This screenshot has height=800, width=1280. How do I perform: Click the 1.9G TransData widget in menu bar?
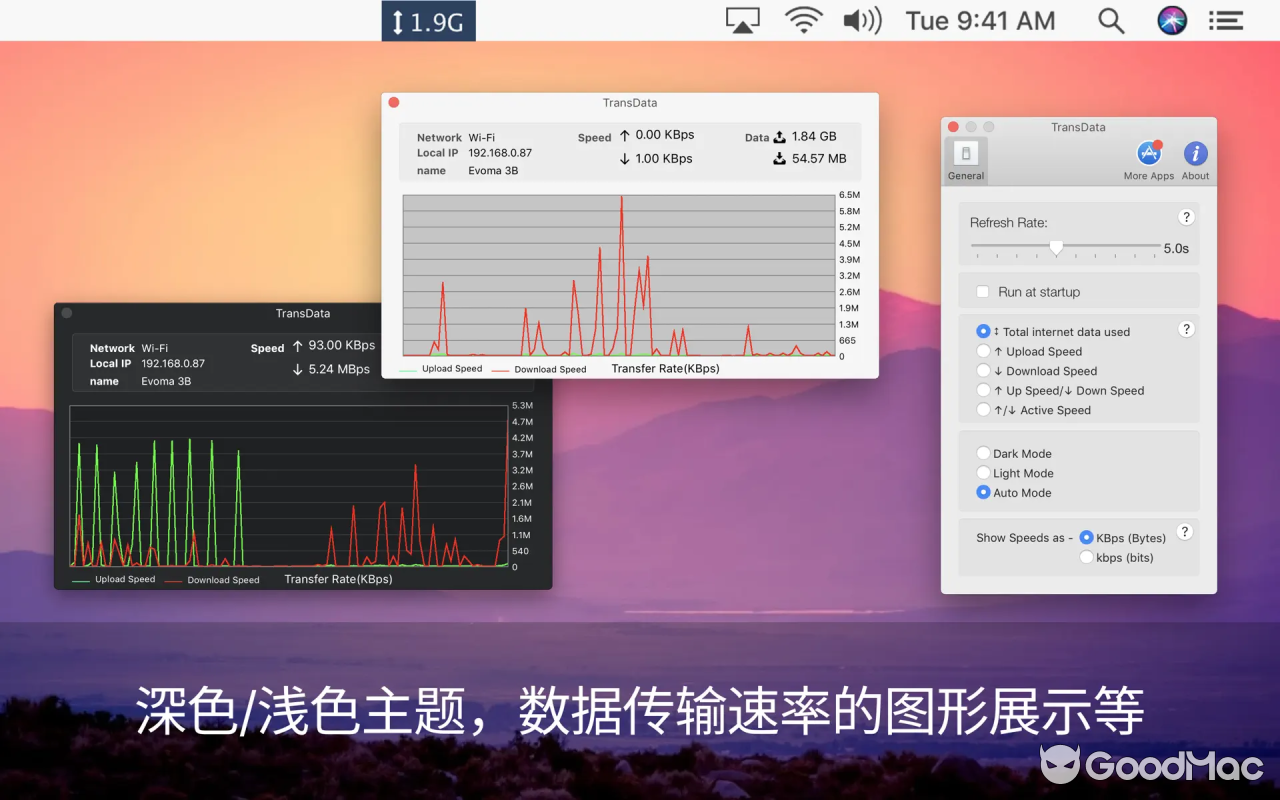[428, 20]
